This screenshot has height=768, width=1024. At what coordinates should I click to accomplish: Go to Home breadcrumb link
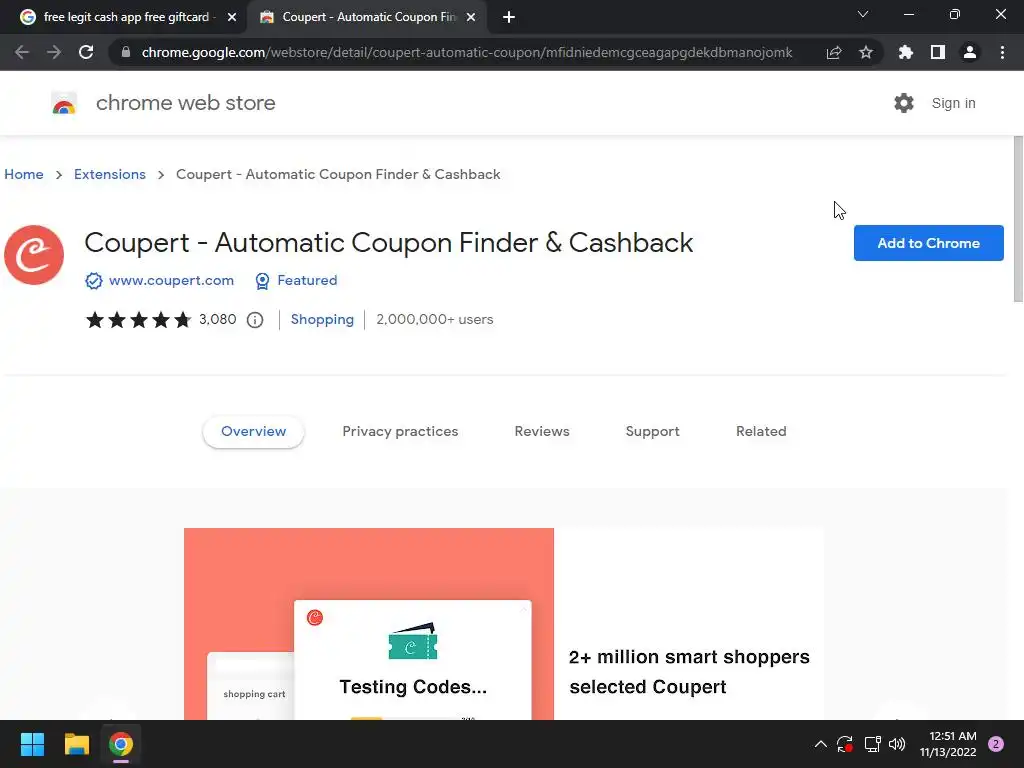pos(24,174)
